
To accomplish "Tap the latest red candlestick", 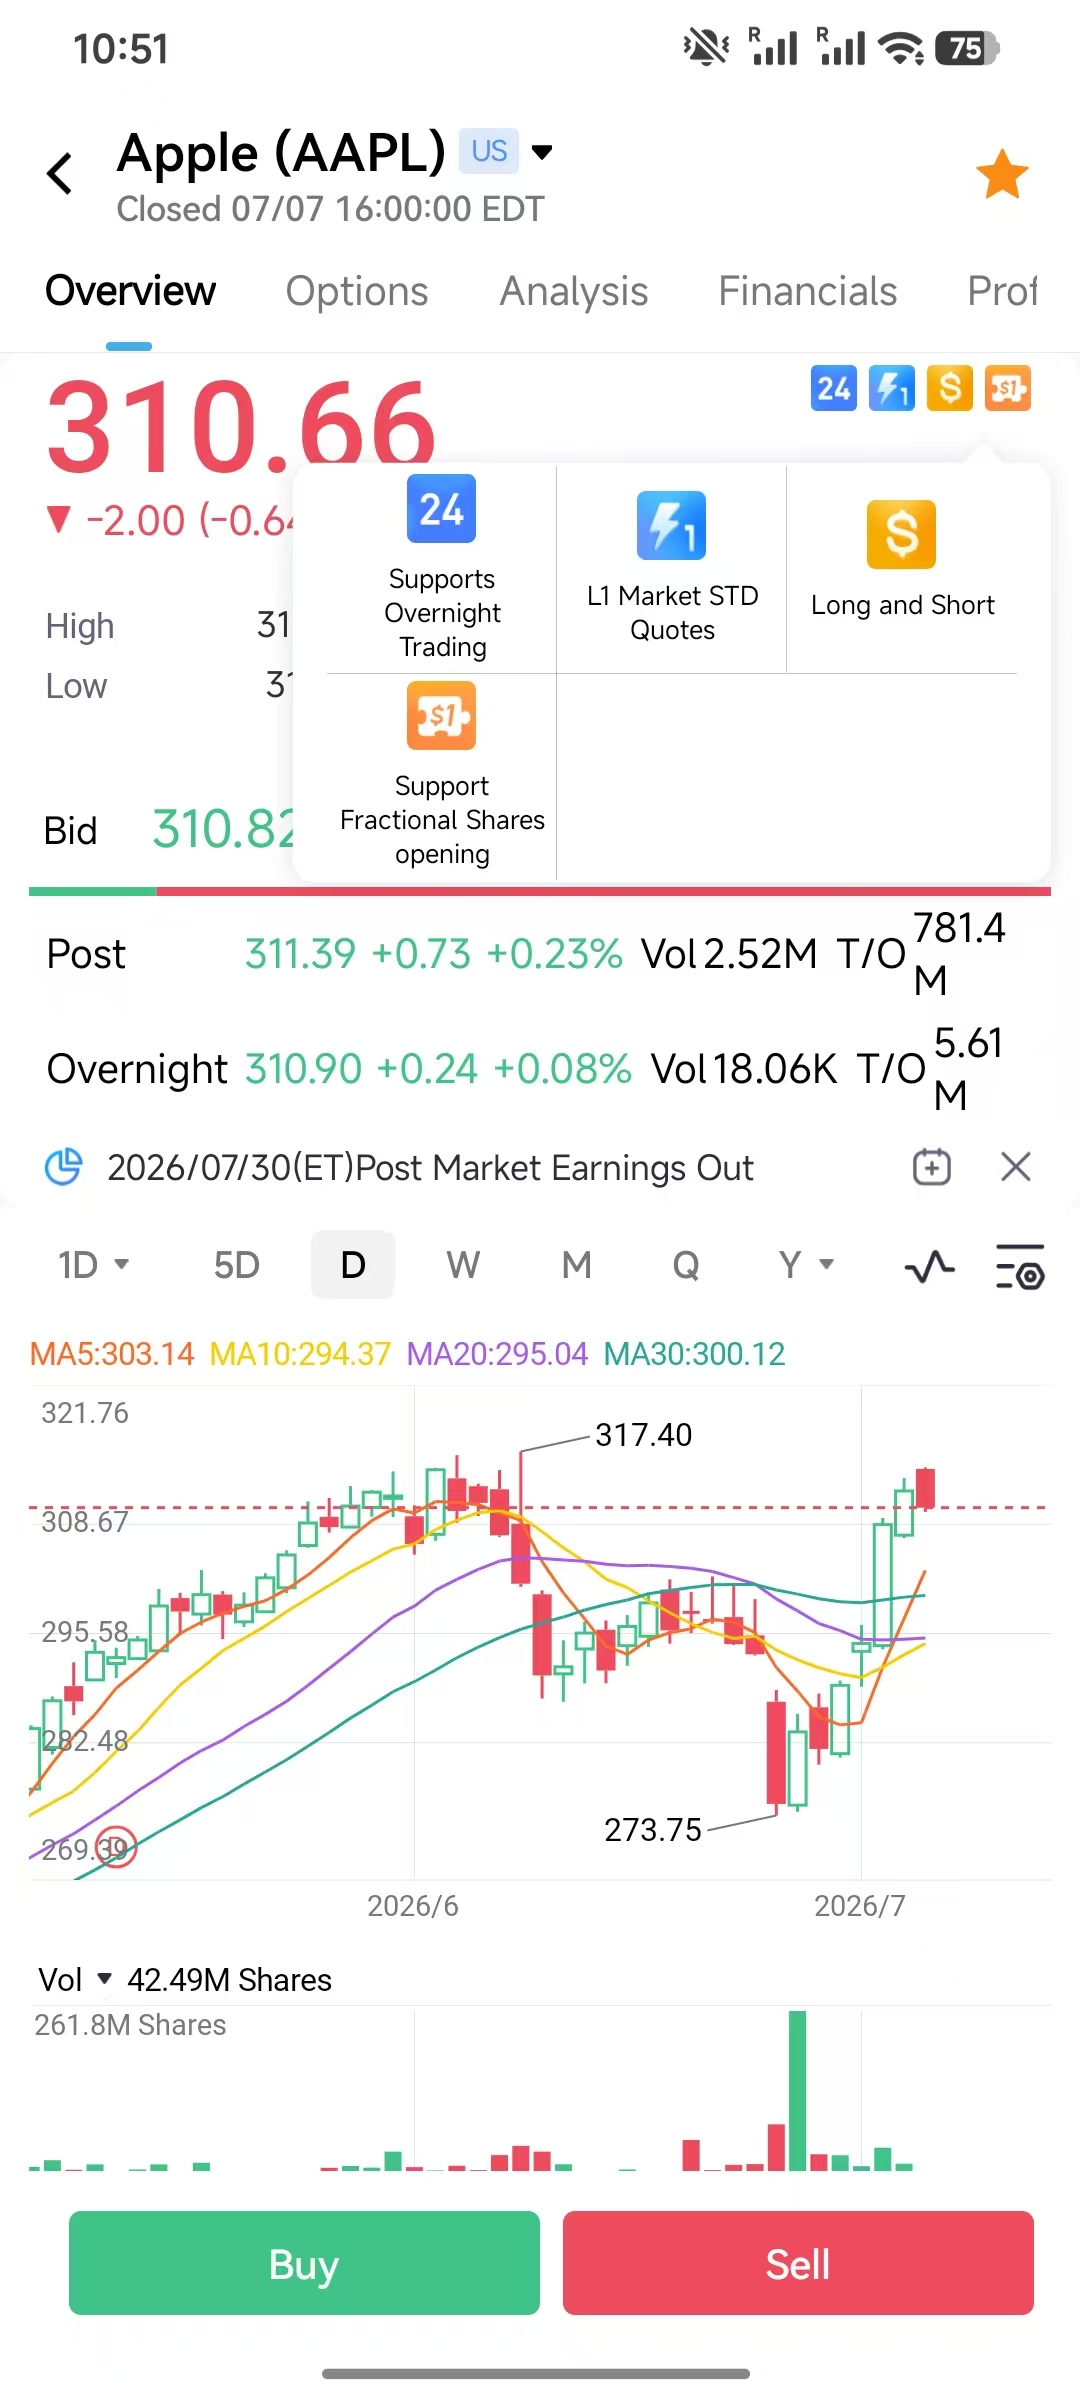I will point(924,1488).
